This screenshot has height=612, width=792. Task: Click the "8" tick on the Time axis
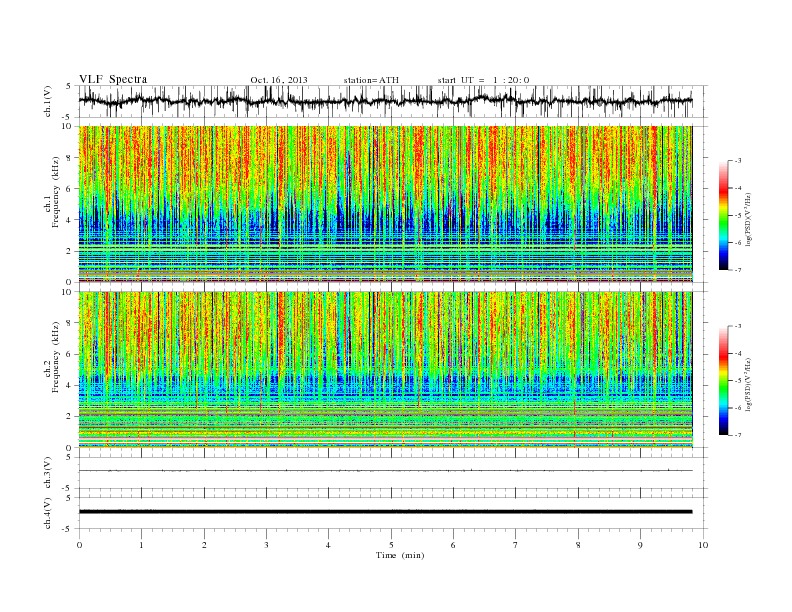tap(578, 545)
